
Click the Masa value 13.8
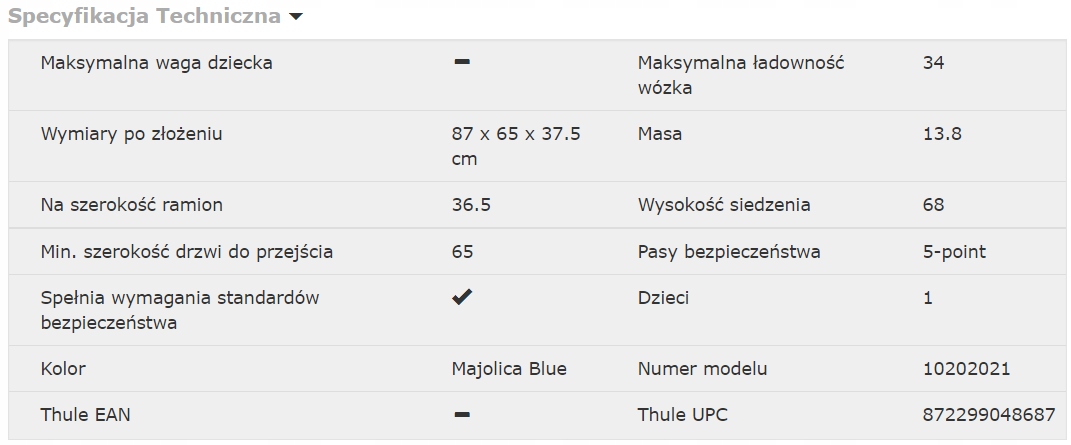tap(942, 134)
